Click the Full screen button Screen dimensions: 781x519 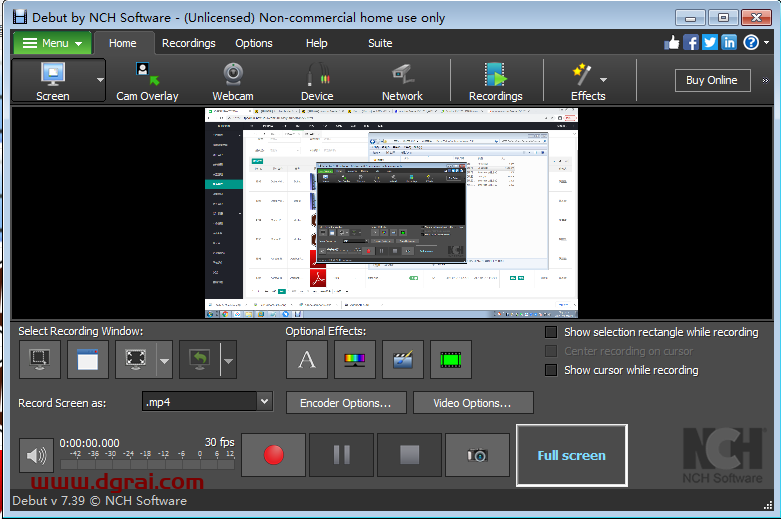(x=572, y=455)
